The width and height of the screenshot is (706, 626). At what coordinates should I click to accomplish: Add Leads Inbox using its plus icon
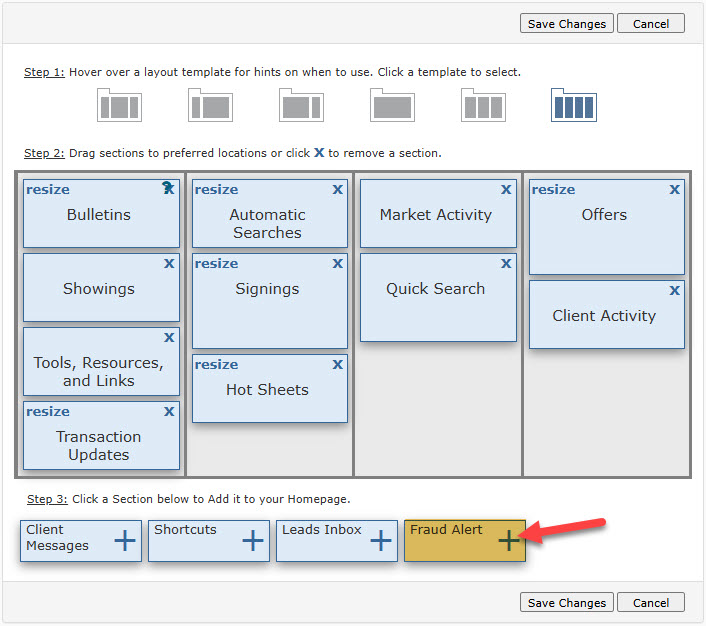tap(380, 540)
